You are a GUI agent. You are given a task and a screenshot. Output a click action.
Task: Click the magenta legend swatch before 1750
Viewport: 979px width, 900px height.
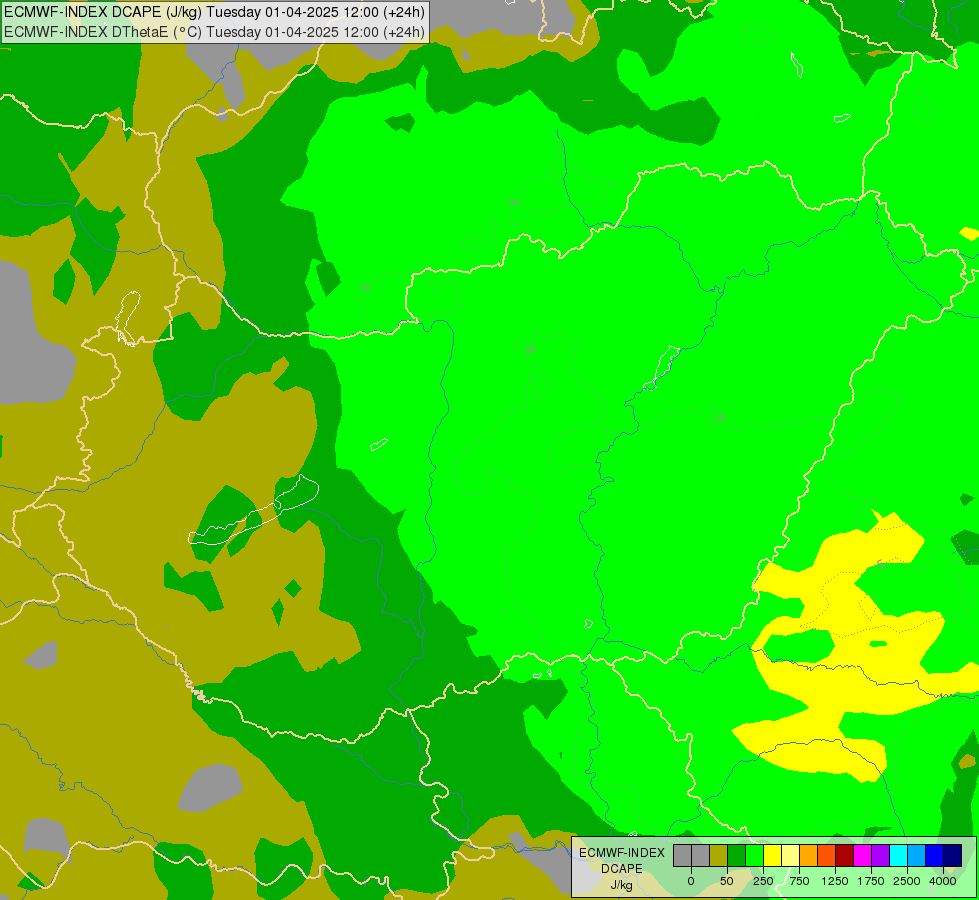[x=862, y=855]
